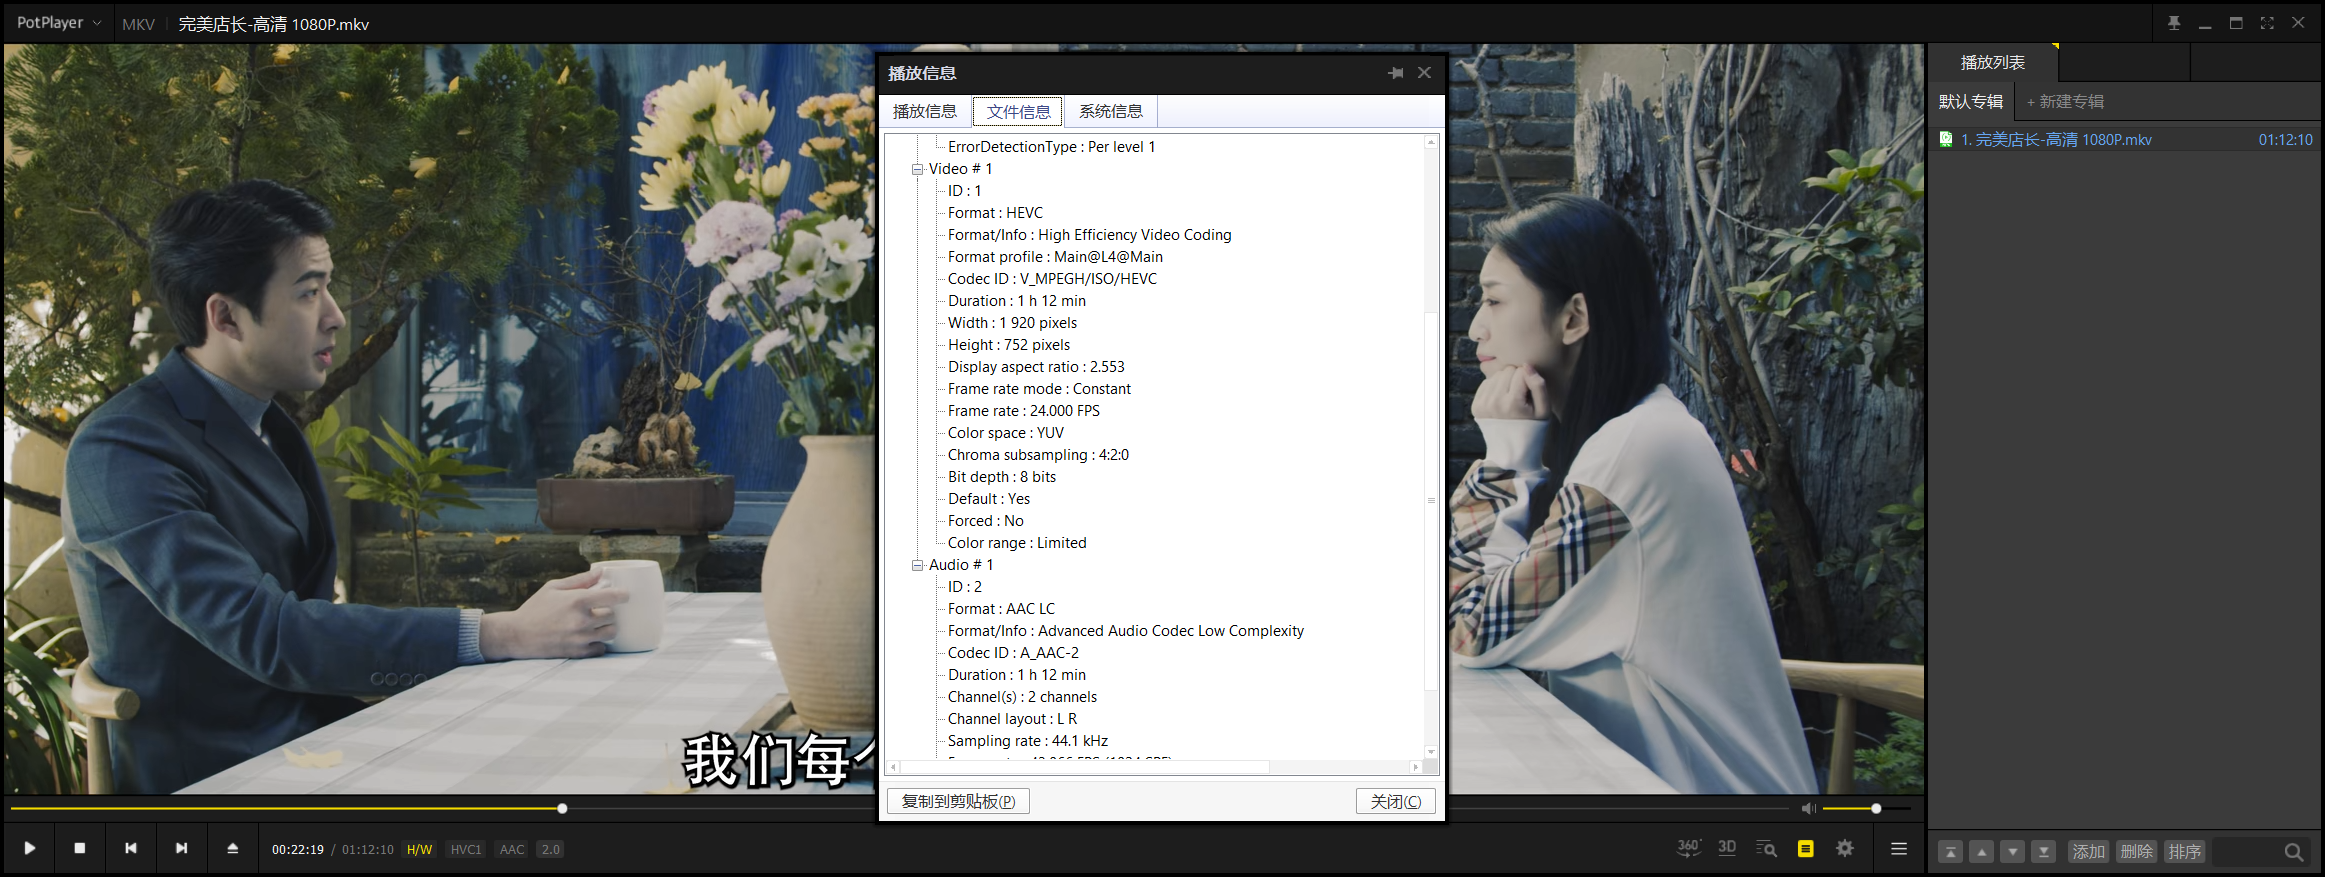Viewport: 2325px width, 877px height.
Task: Toggle the 3D video mode icon
Action: pyautogui.click(x=1727, y=848)
